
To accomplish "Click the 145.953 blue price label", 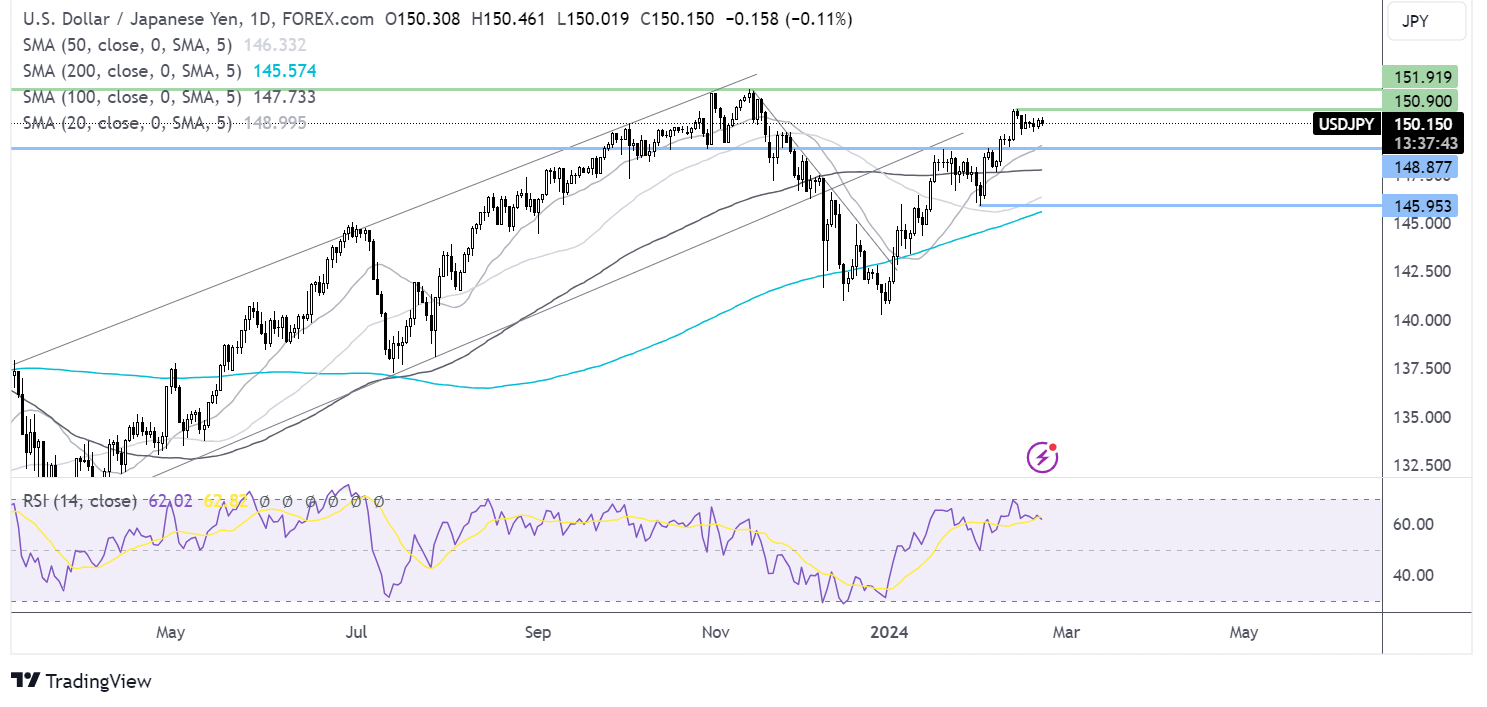I will point(1422,206).
